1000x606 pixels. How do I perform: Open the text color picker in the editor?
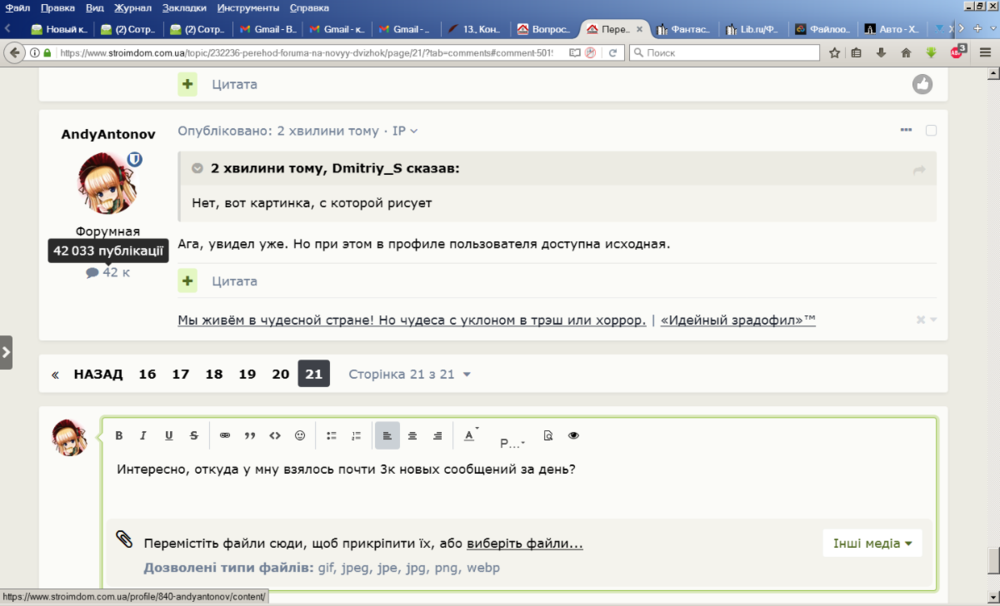point(470,436)
